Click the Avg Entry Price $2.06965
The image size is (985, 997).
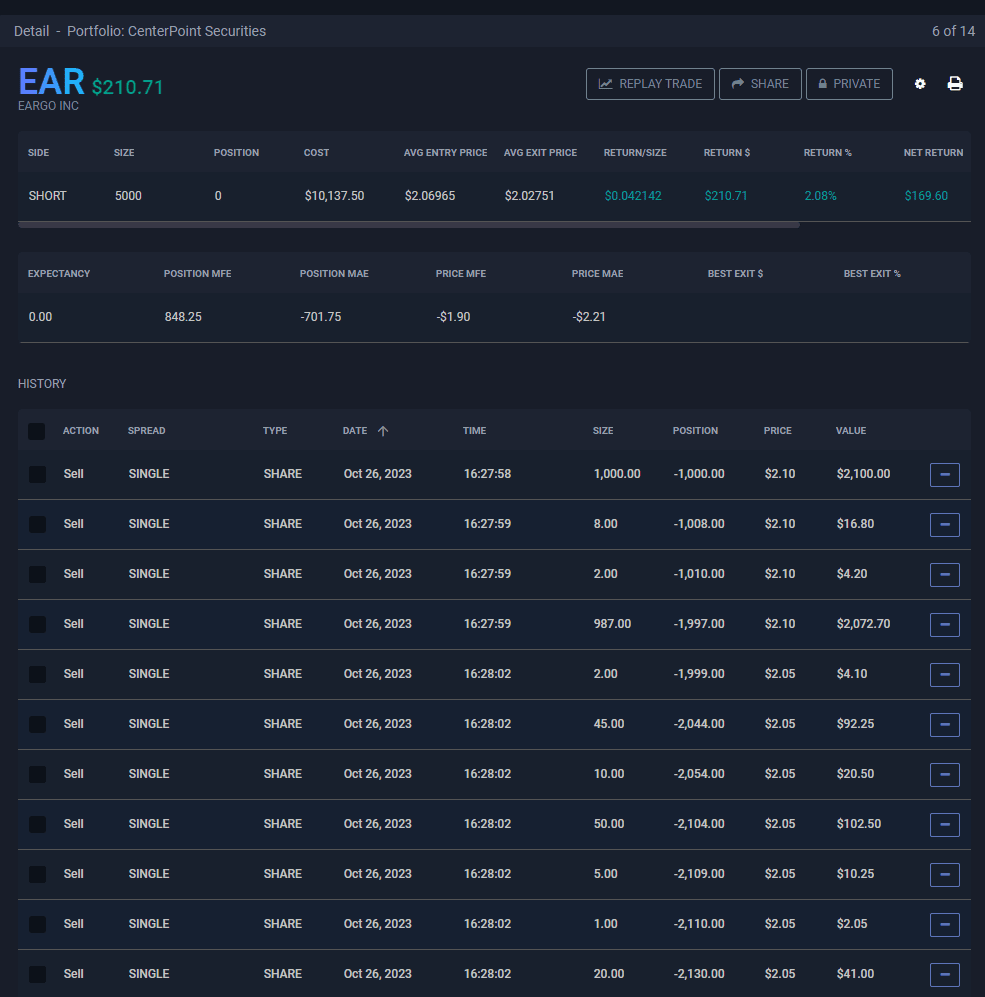(x=430, y=196)
